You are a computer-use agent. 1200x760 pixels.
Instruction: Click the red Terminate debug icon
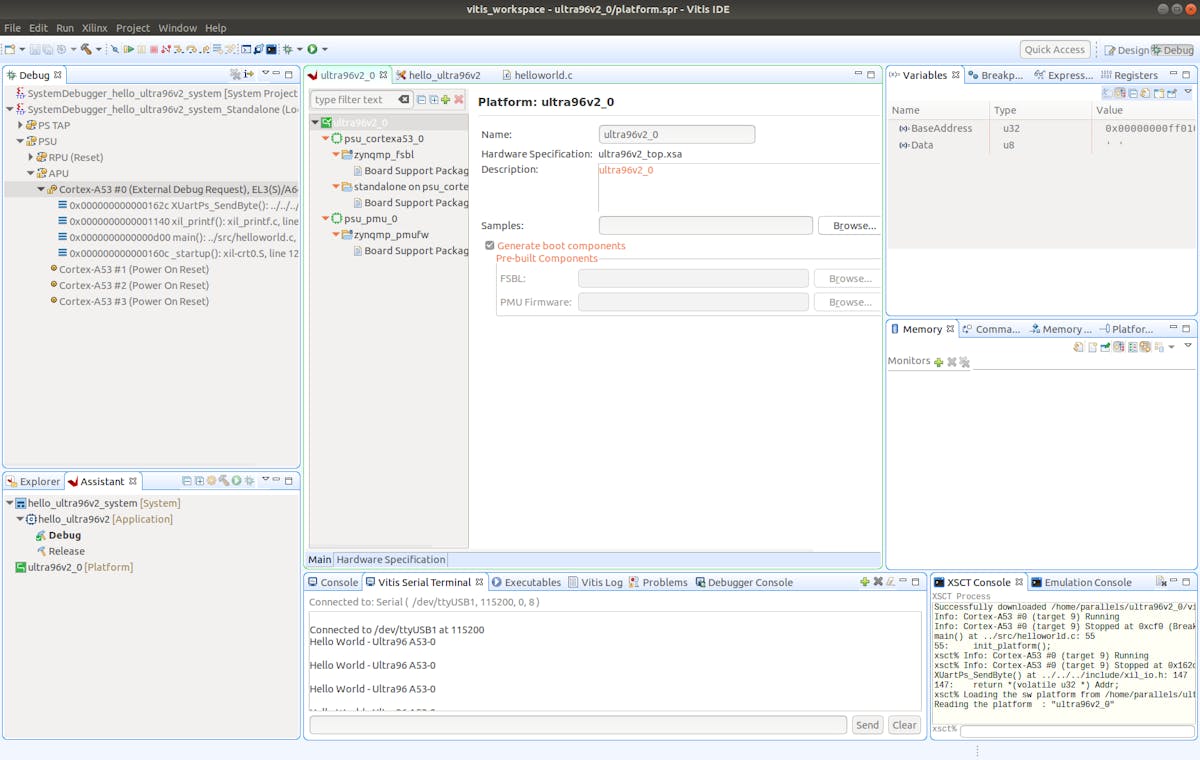[154, 49]
